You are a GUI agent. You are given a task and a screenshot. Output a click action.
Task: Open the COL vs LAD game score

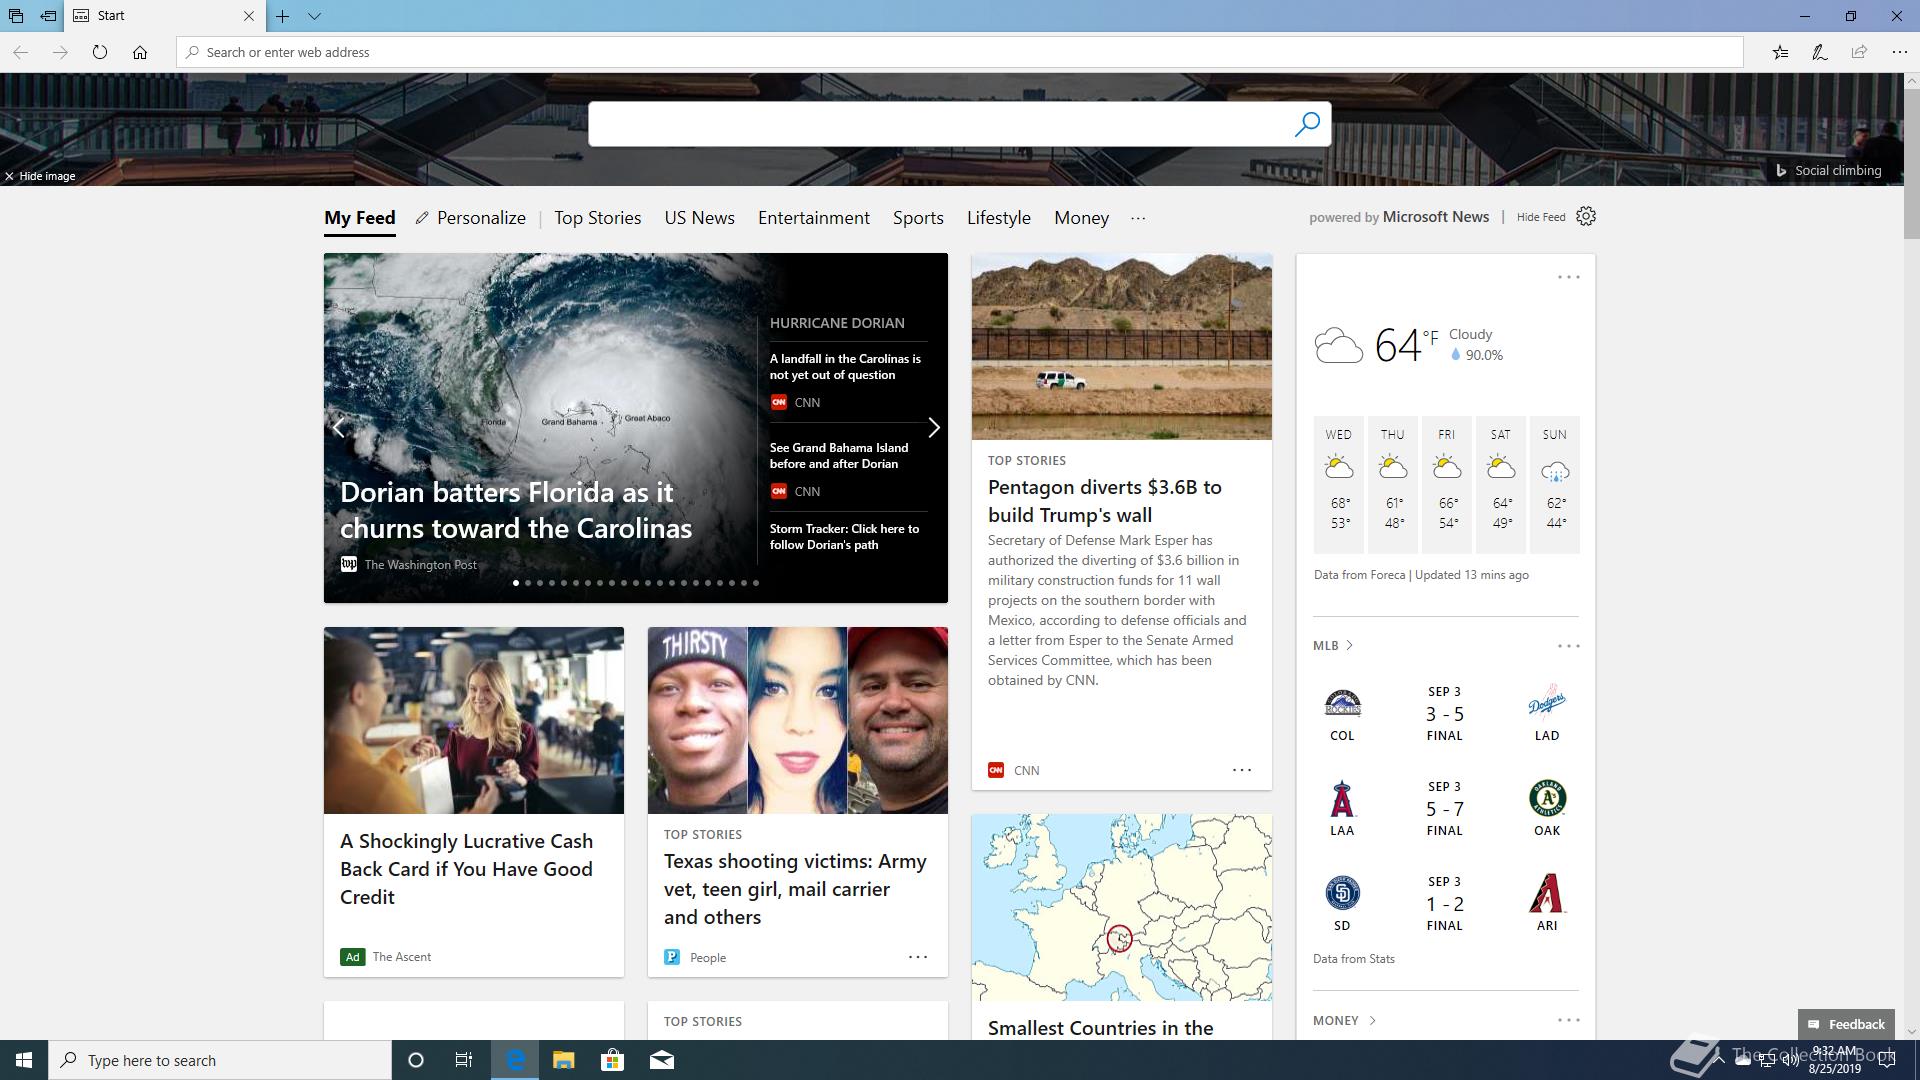(1444, 714)
